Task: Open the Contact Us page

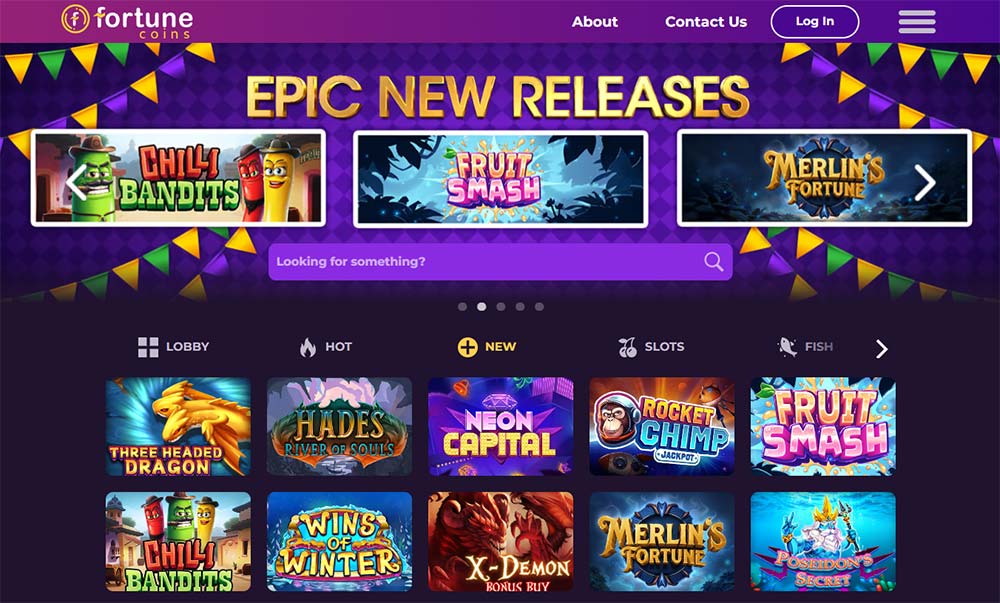Action: (x=706, y=22)
